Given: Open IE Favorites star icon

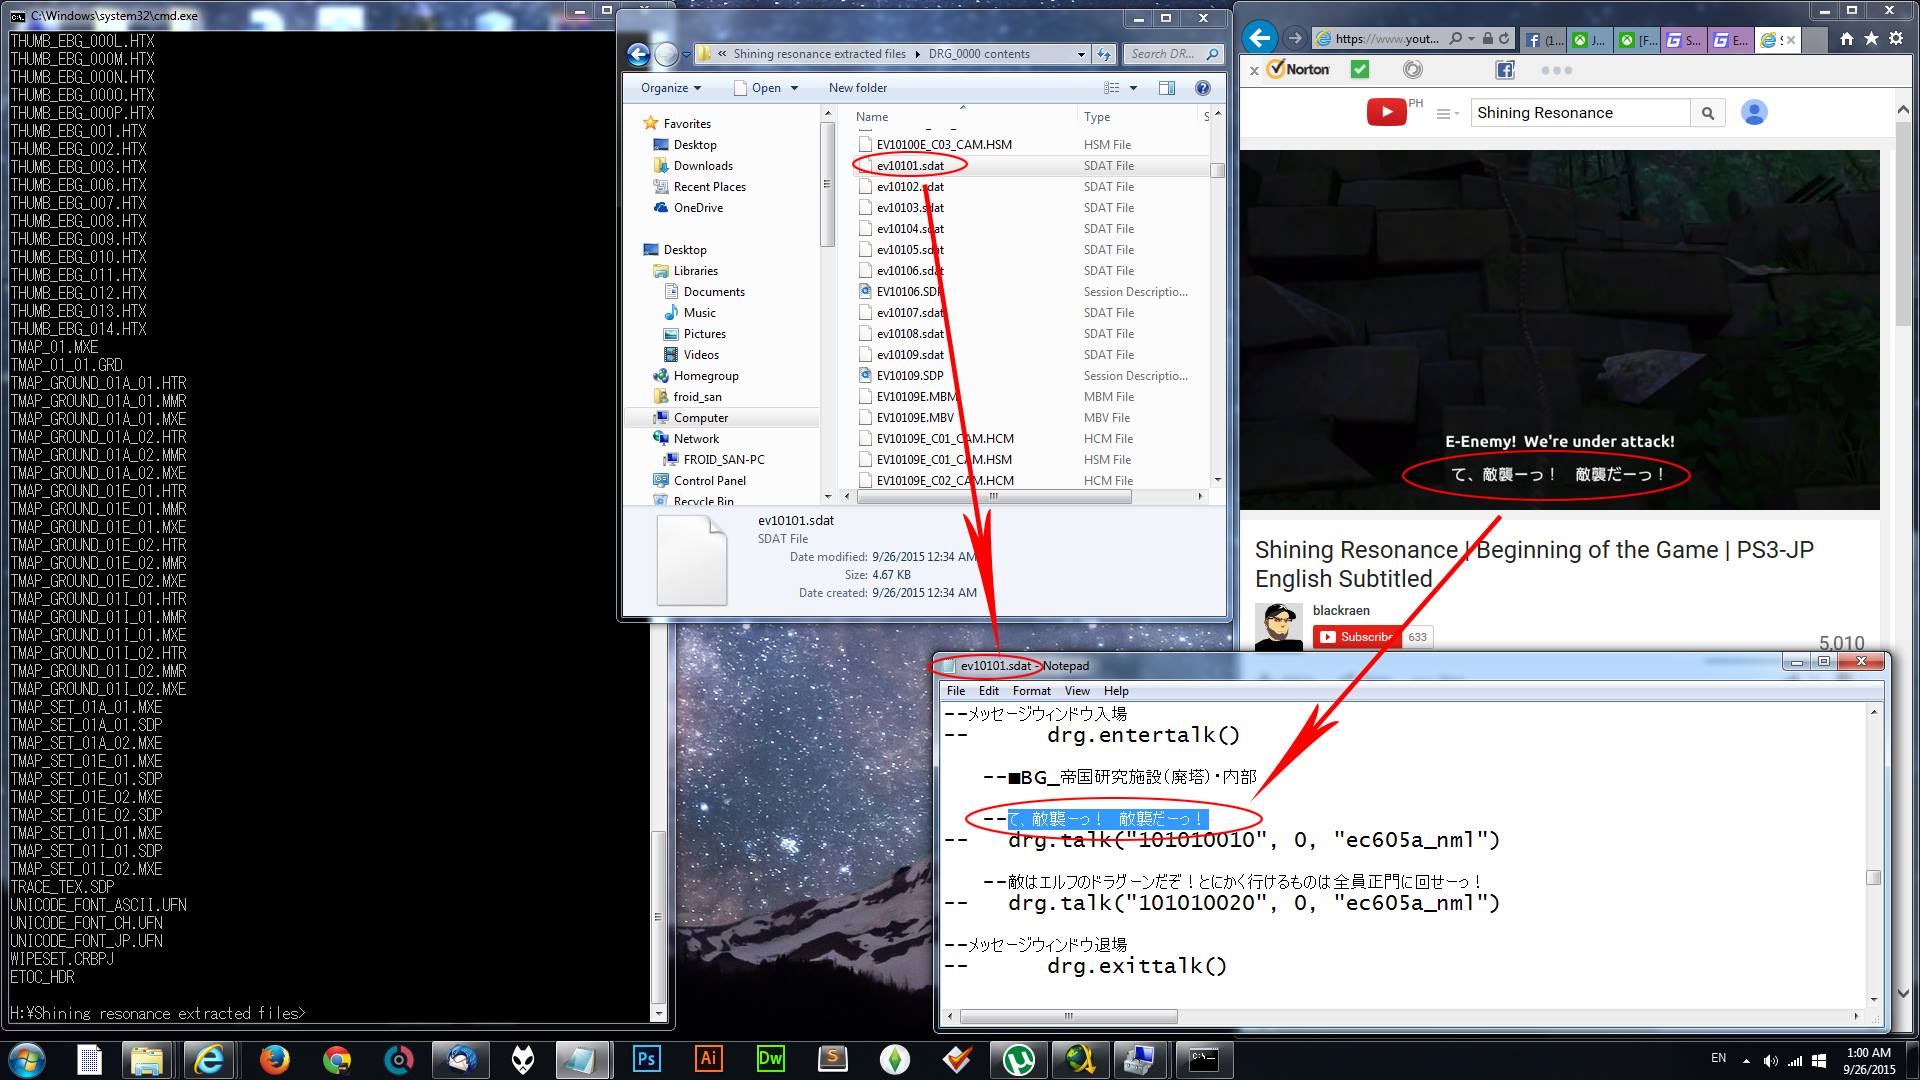Looking at the screenshot, I should [1871, 38].
